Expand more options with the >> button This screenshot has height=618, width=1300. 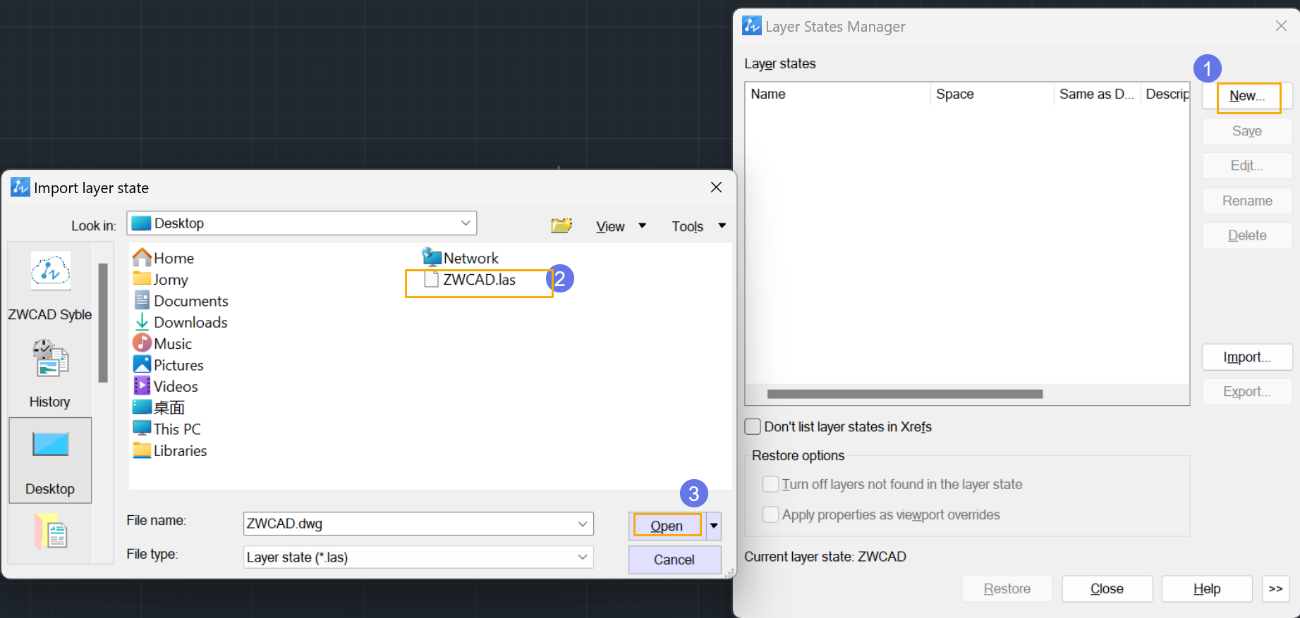point(1276,589)
